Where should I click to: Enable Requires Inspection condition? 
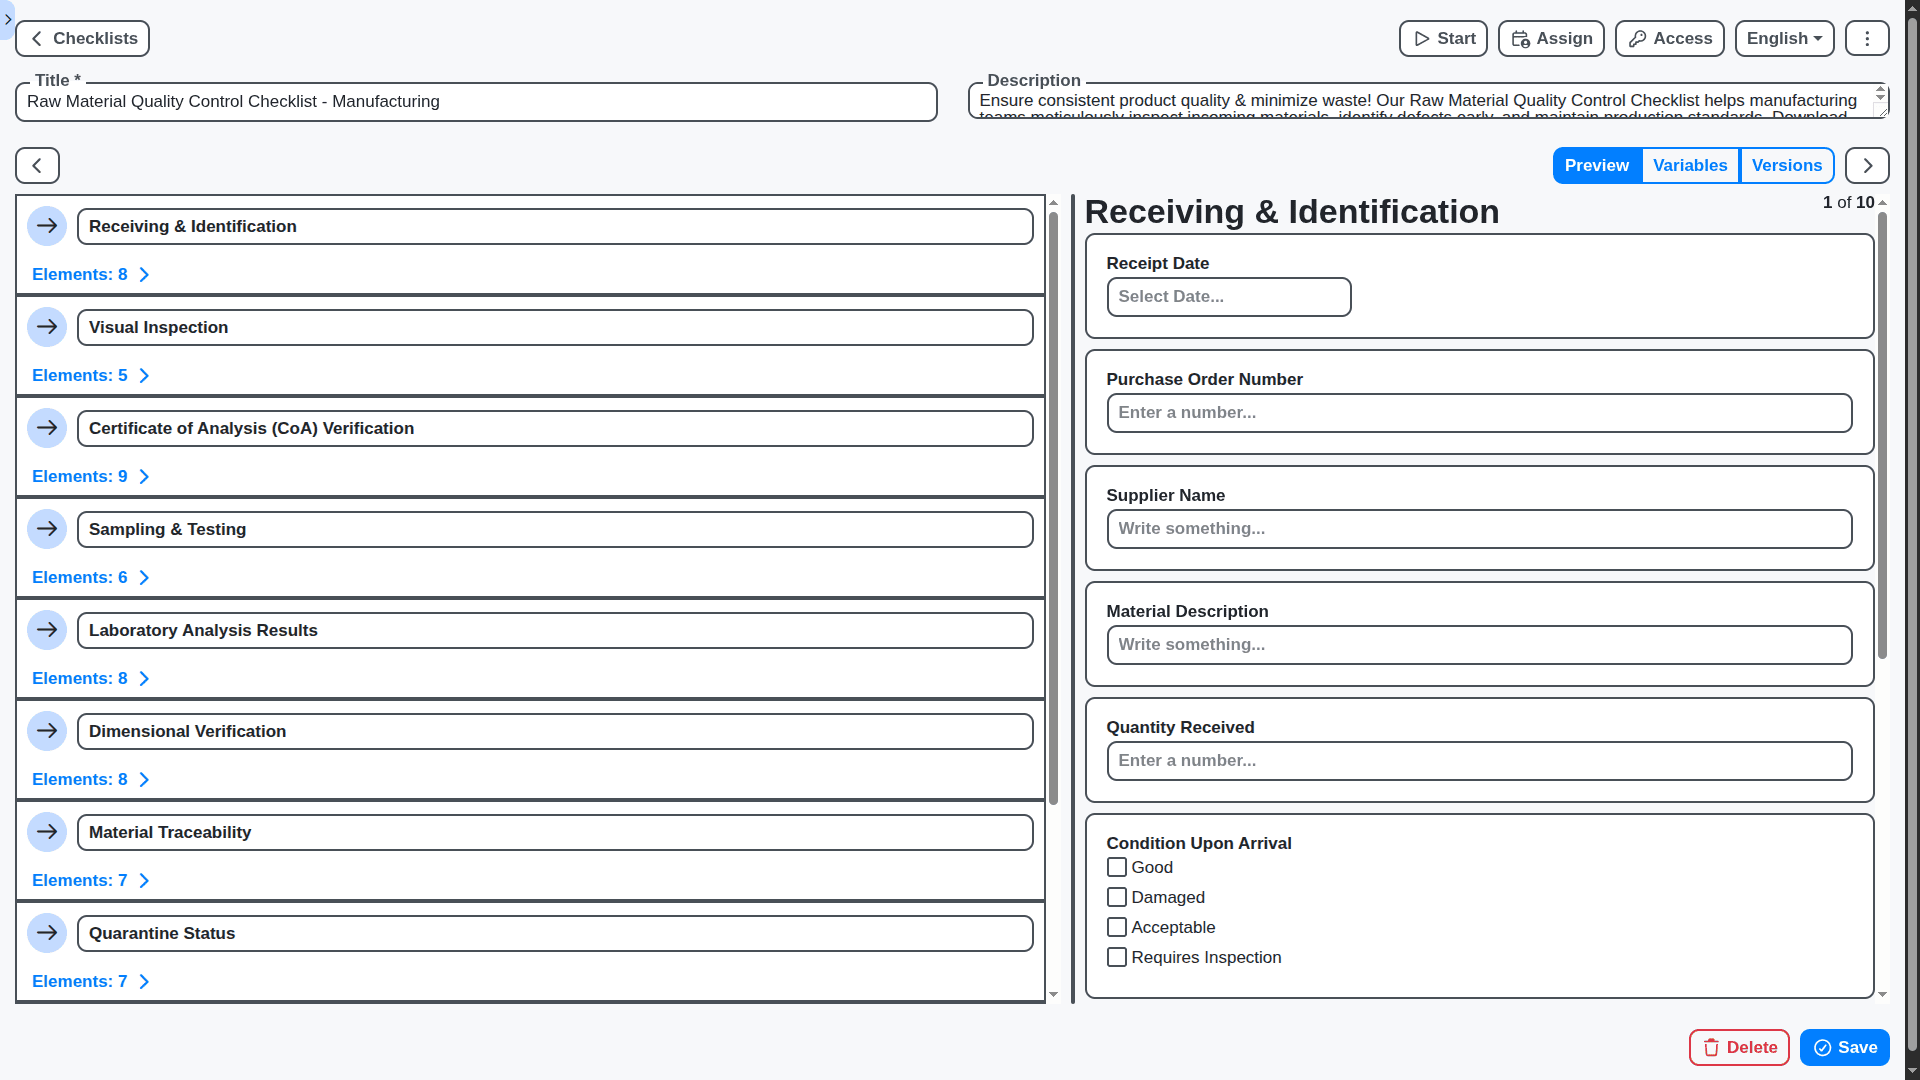coord(1117,957)
